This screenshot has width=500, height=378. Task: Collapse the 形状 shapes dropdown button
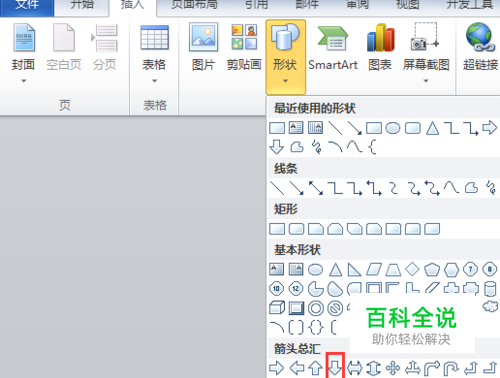[x=285, y=57]
